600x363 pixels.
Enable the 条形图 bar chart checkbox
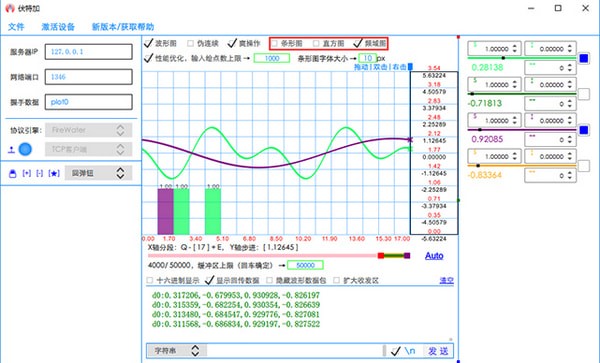point(274,43)
